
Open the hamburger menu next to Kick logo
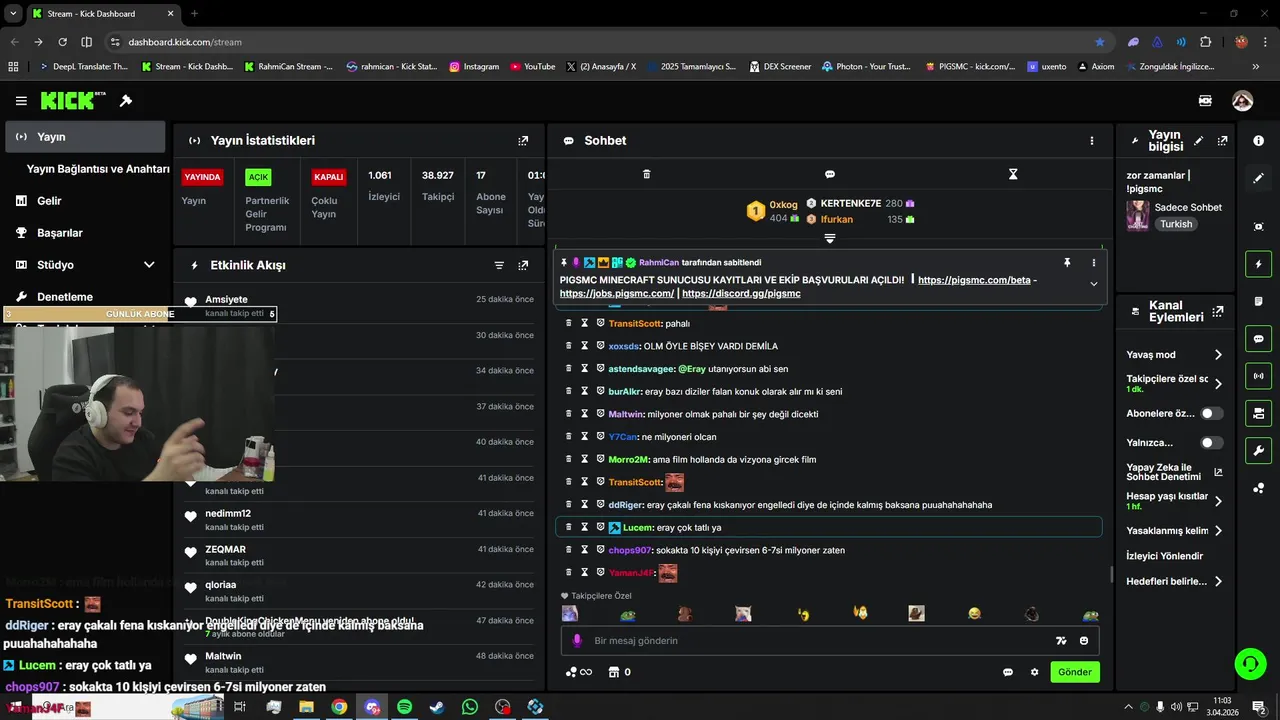click(x=21, y=101)
